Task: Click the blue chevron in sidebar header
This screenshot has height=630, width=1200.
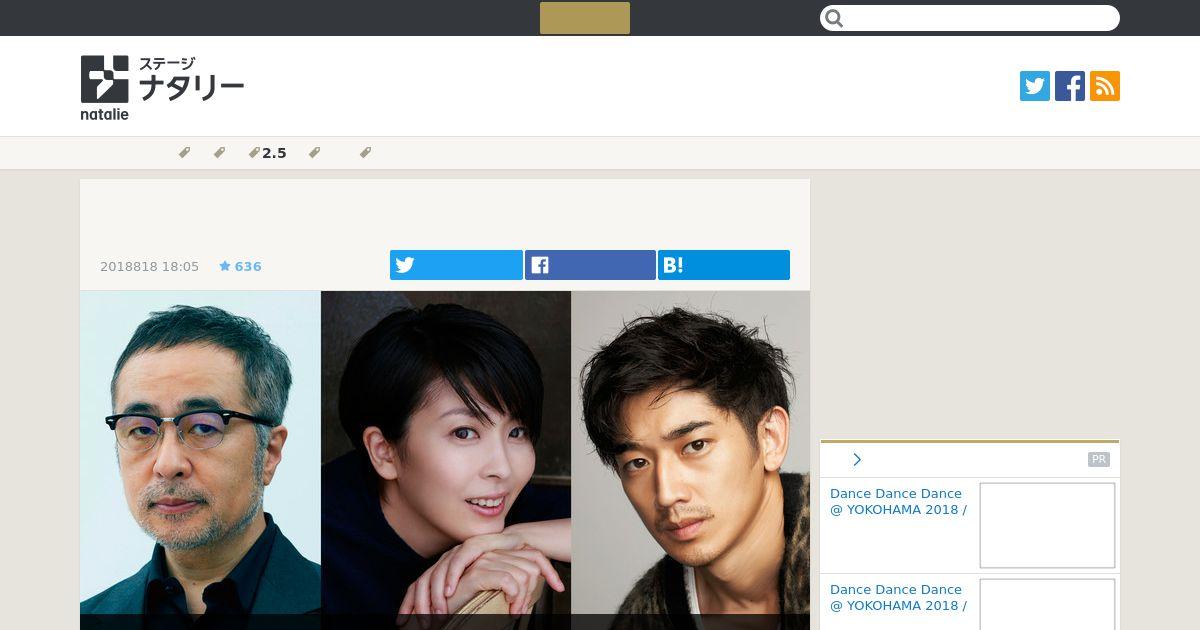Action: pos(857,460)
